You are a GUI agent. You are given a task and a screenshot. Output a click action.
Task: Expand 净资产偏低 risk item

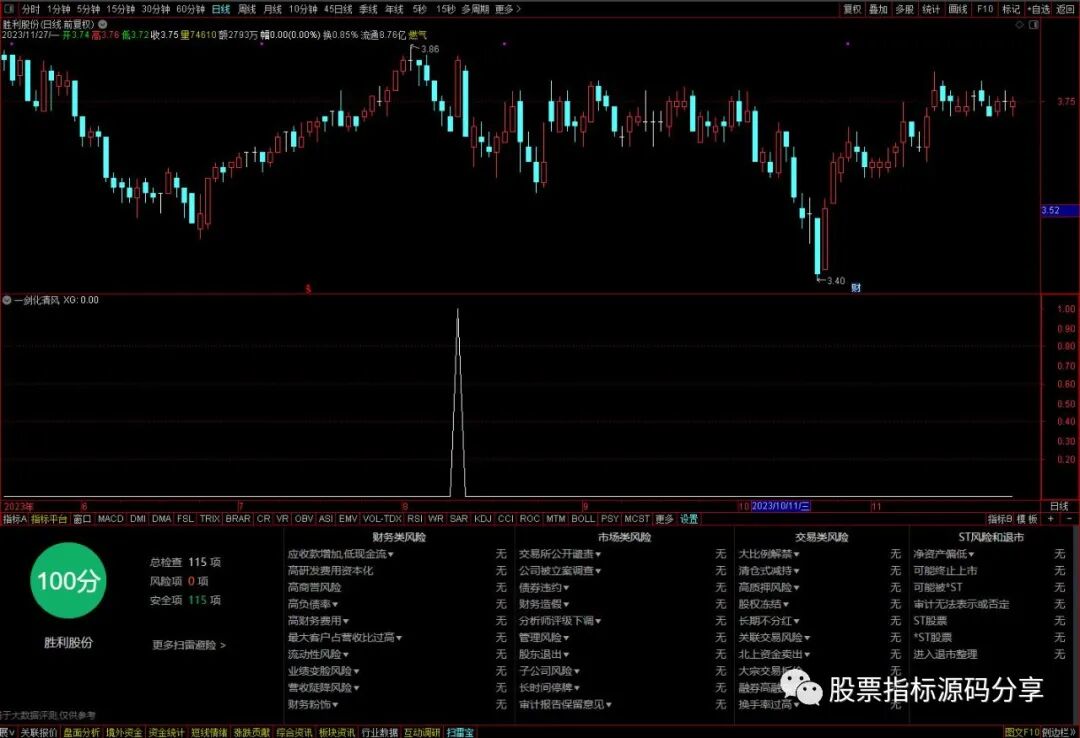(944, 554)
